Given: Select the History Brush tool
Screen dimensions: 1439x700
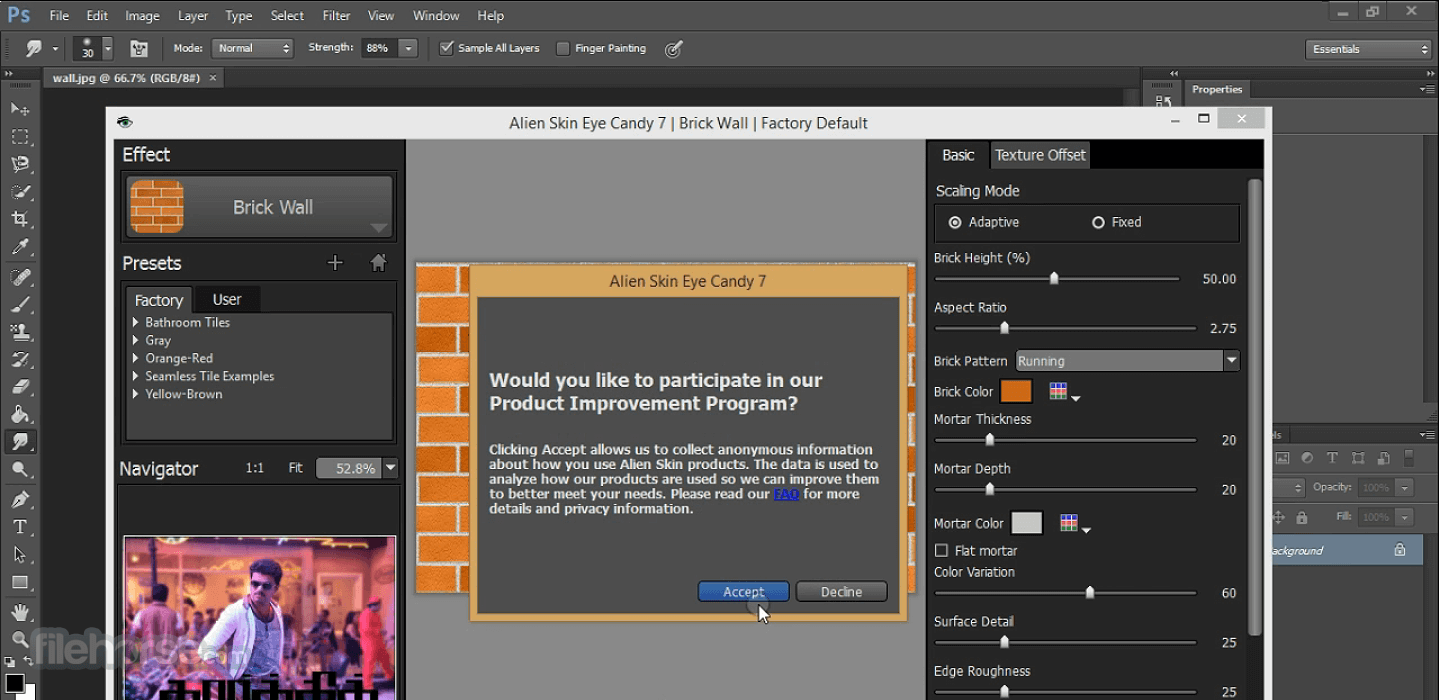Looking at the screenshot, I should [20, 359].
